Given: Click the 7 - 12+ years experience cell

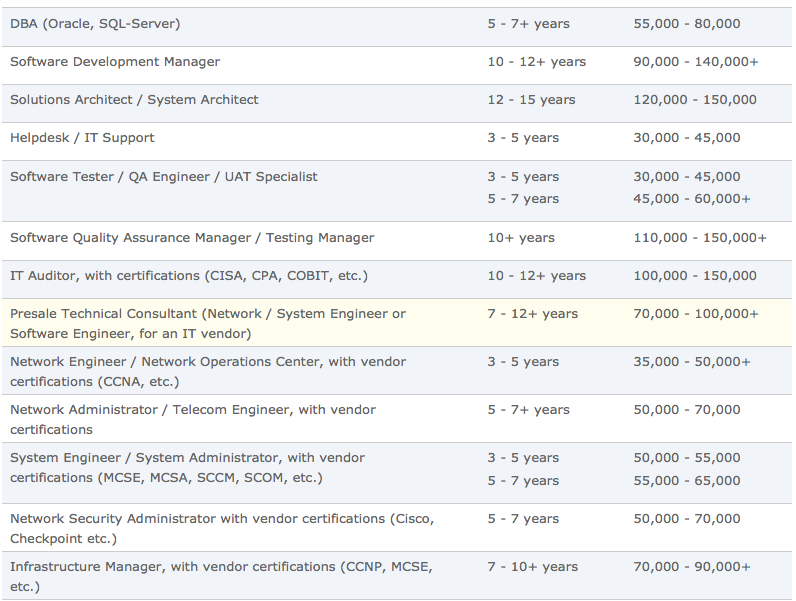Looking at the screenshot, I should [532, 314].
